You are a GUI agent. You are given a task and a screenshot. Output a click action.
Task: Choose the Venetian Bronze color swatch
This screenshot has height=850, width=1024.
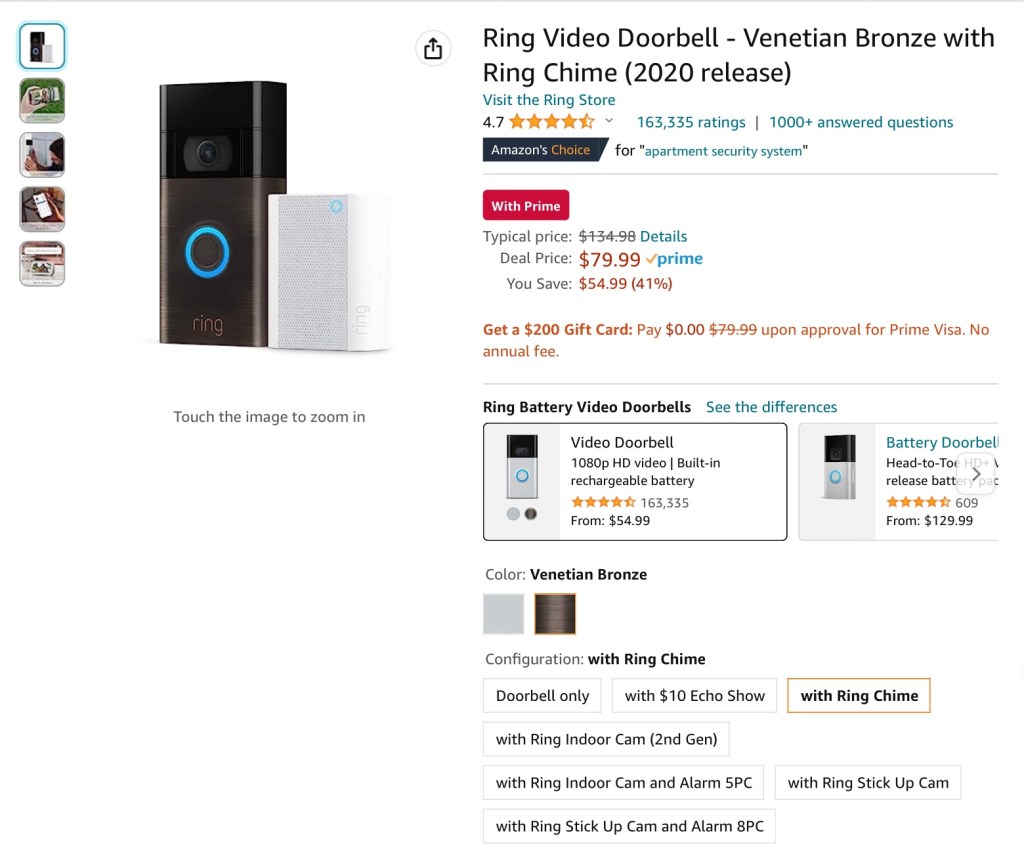tap(555, 614)
